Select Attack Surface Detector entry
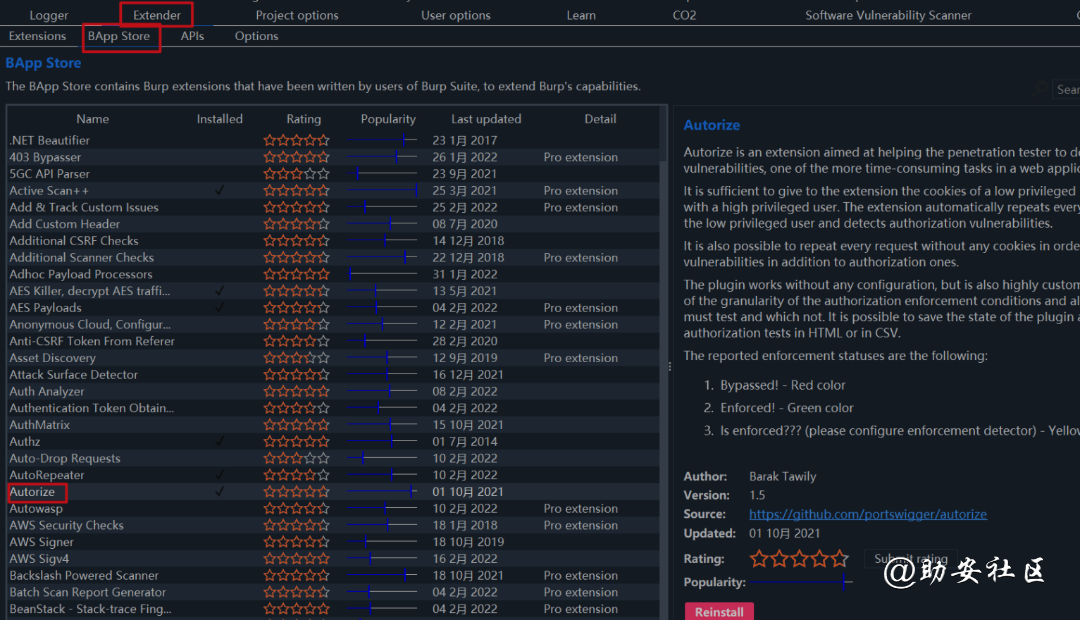This screenshot has height=620, width=1080. click(333, 374)
